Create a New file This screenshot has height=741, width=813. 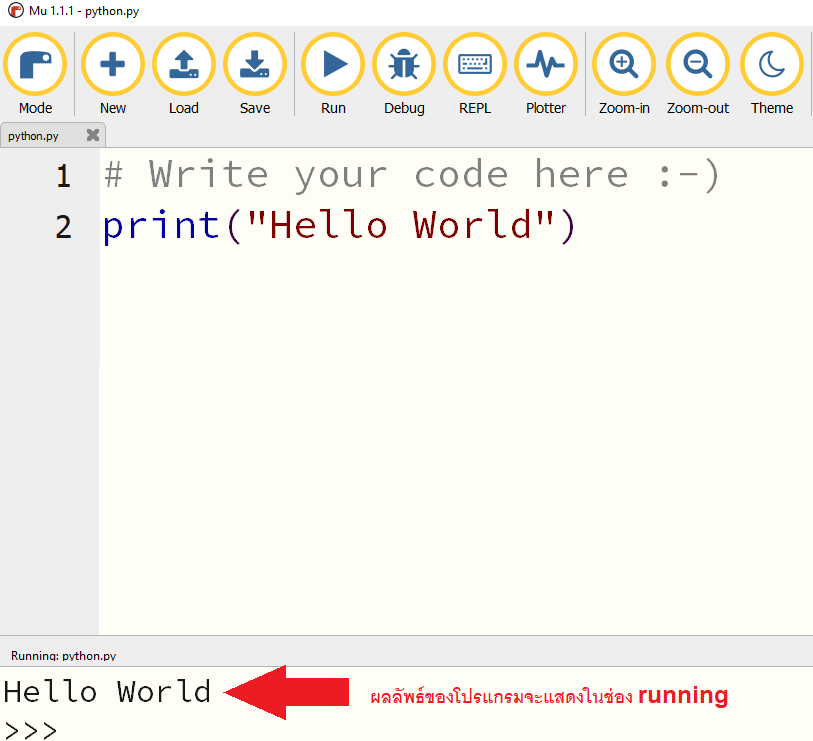click(x=113, y=74)
